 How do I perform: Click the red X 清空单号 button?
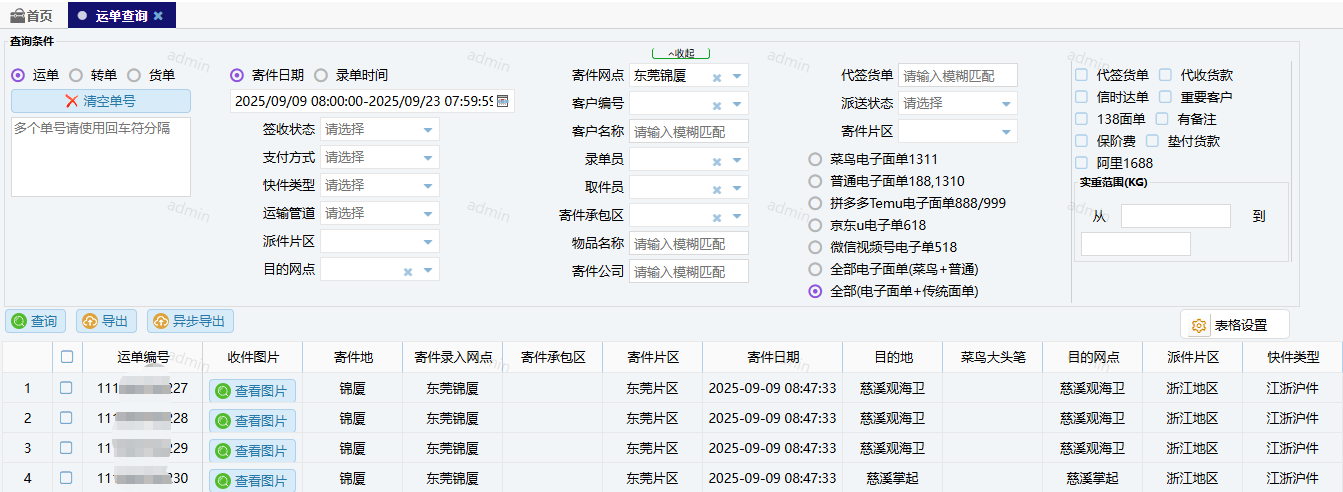coord(72,101)
